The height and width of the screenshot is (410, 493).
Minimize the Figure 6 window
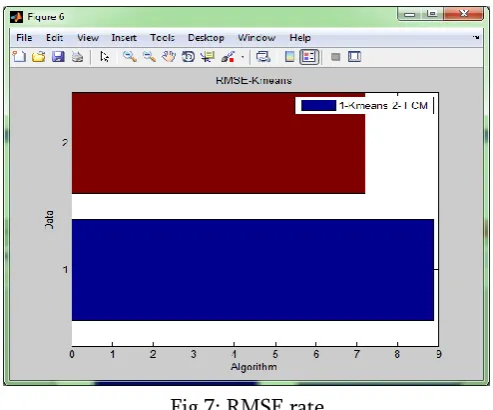click(x=410, y=14)
